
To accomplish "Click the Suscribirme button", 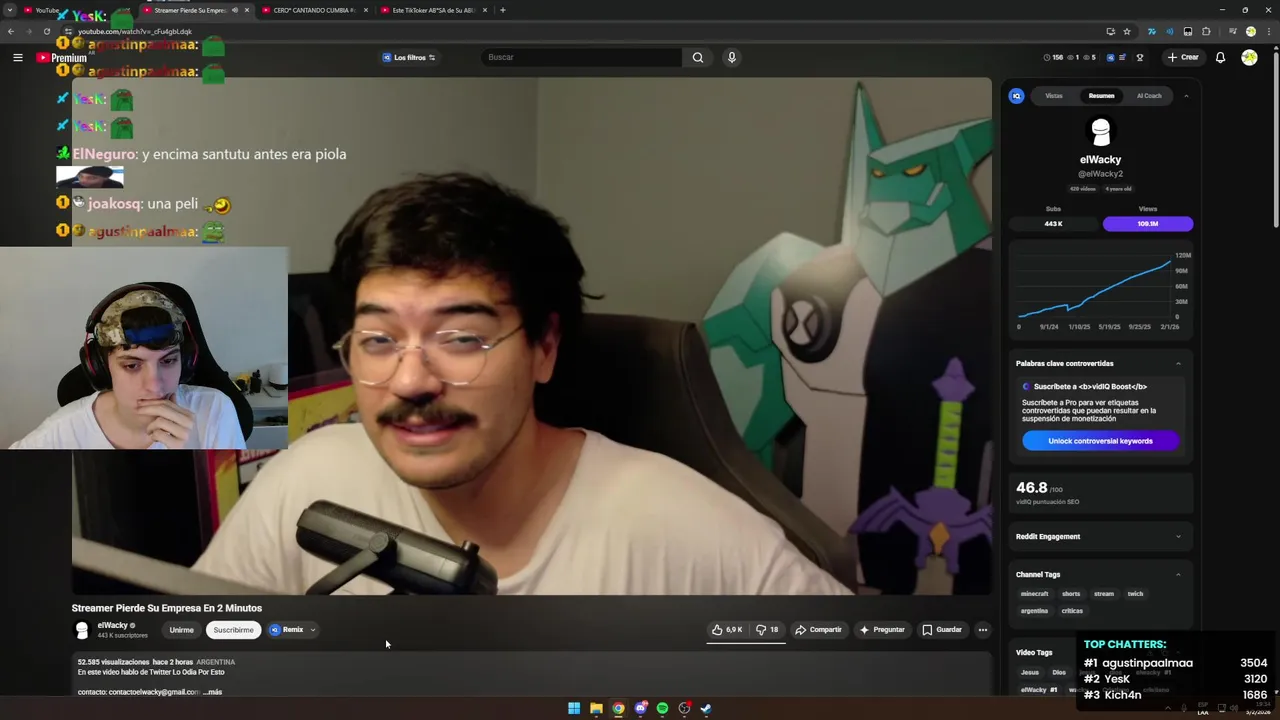I will [x=233, y=630].
